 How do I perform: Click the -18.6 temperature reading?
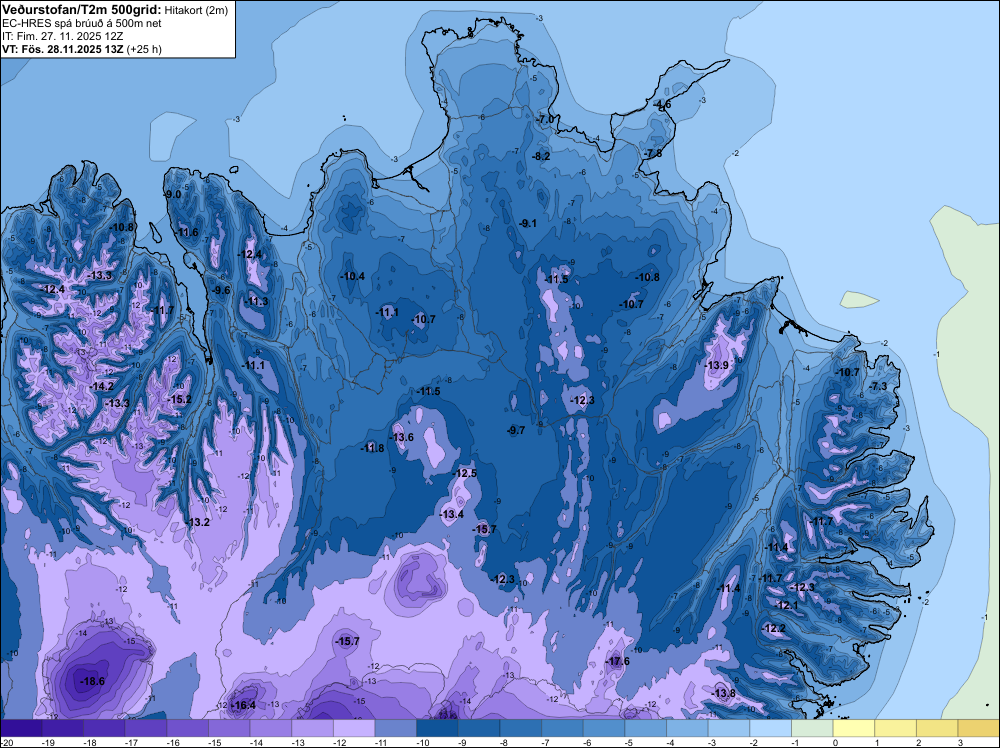point(92,681)
